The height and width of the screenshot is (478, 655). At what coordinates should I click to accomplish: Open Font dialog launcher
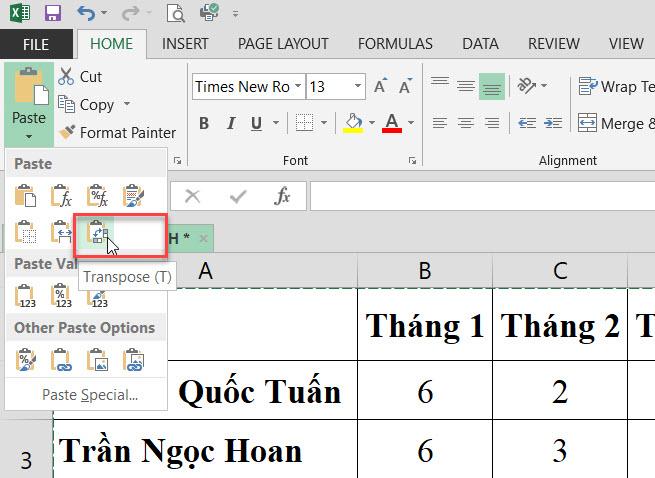pyautogui.click(x=412, y=161)
